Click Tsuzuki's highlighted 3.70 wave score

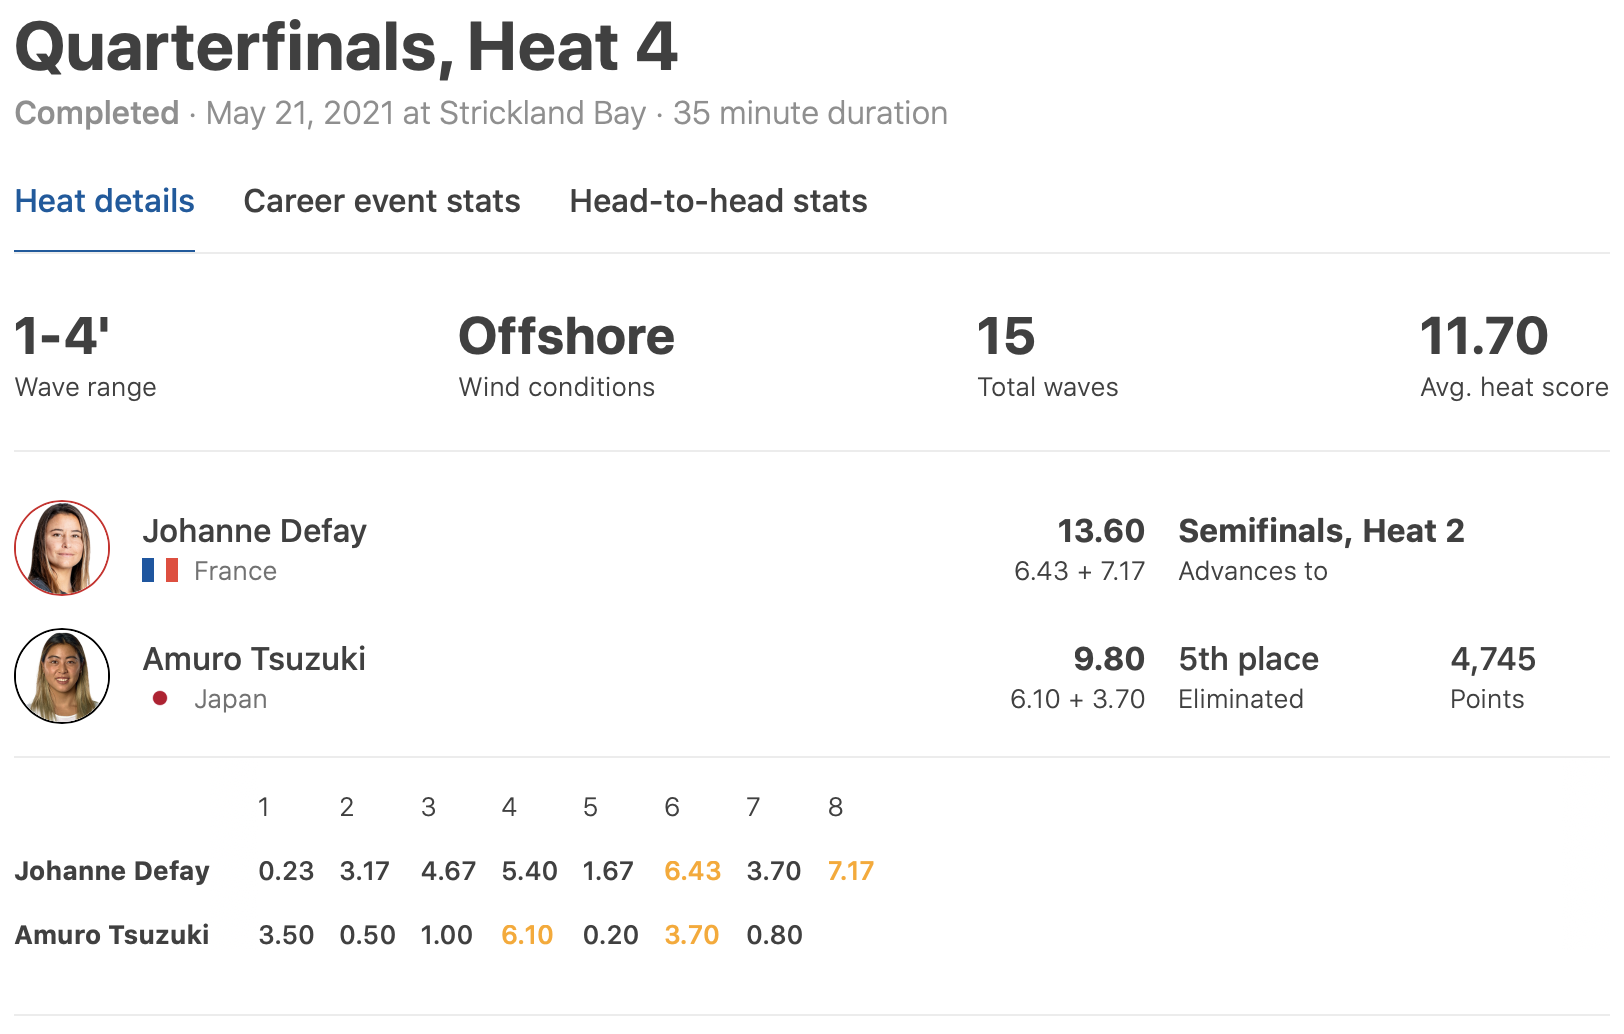692,935
